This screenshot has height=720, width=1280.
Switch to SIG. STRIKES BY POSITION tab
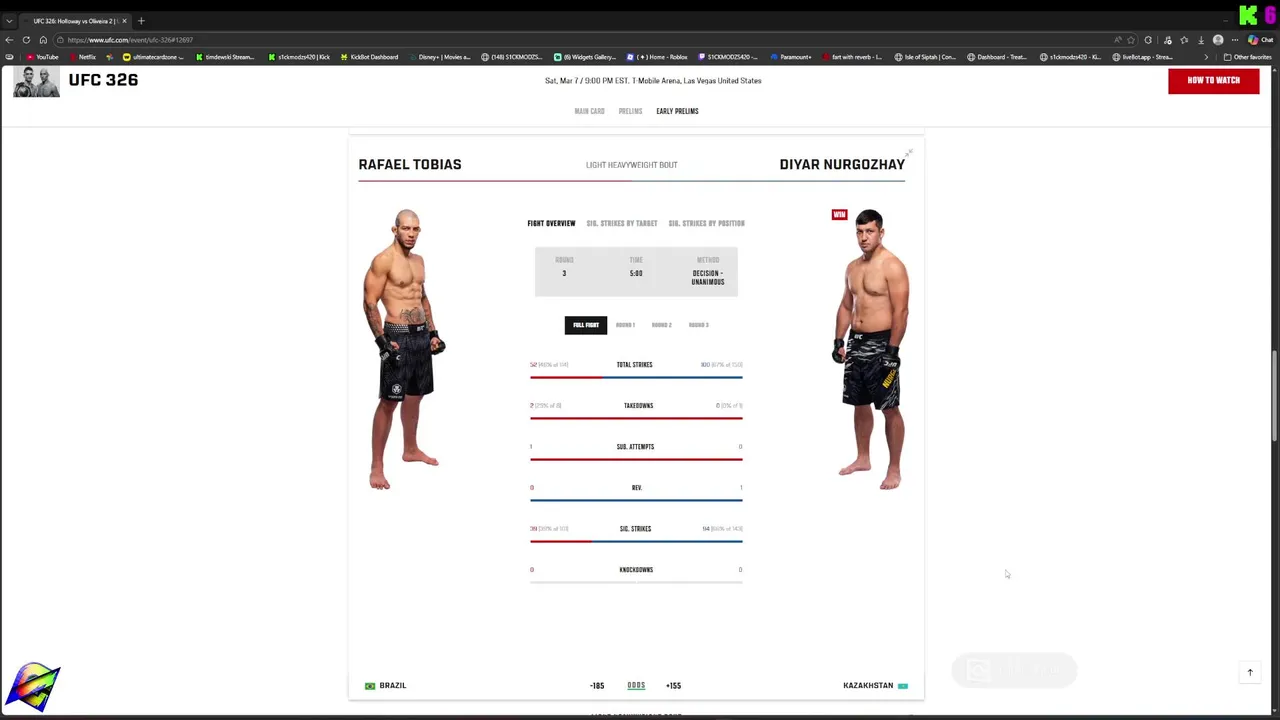706,224
